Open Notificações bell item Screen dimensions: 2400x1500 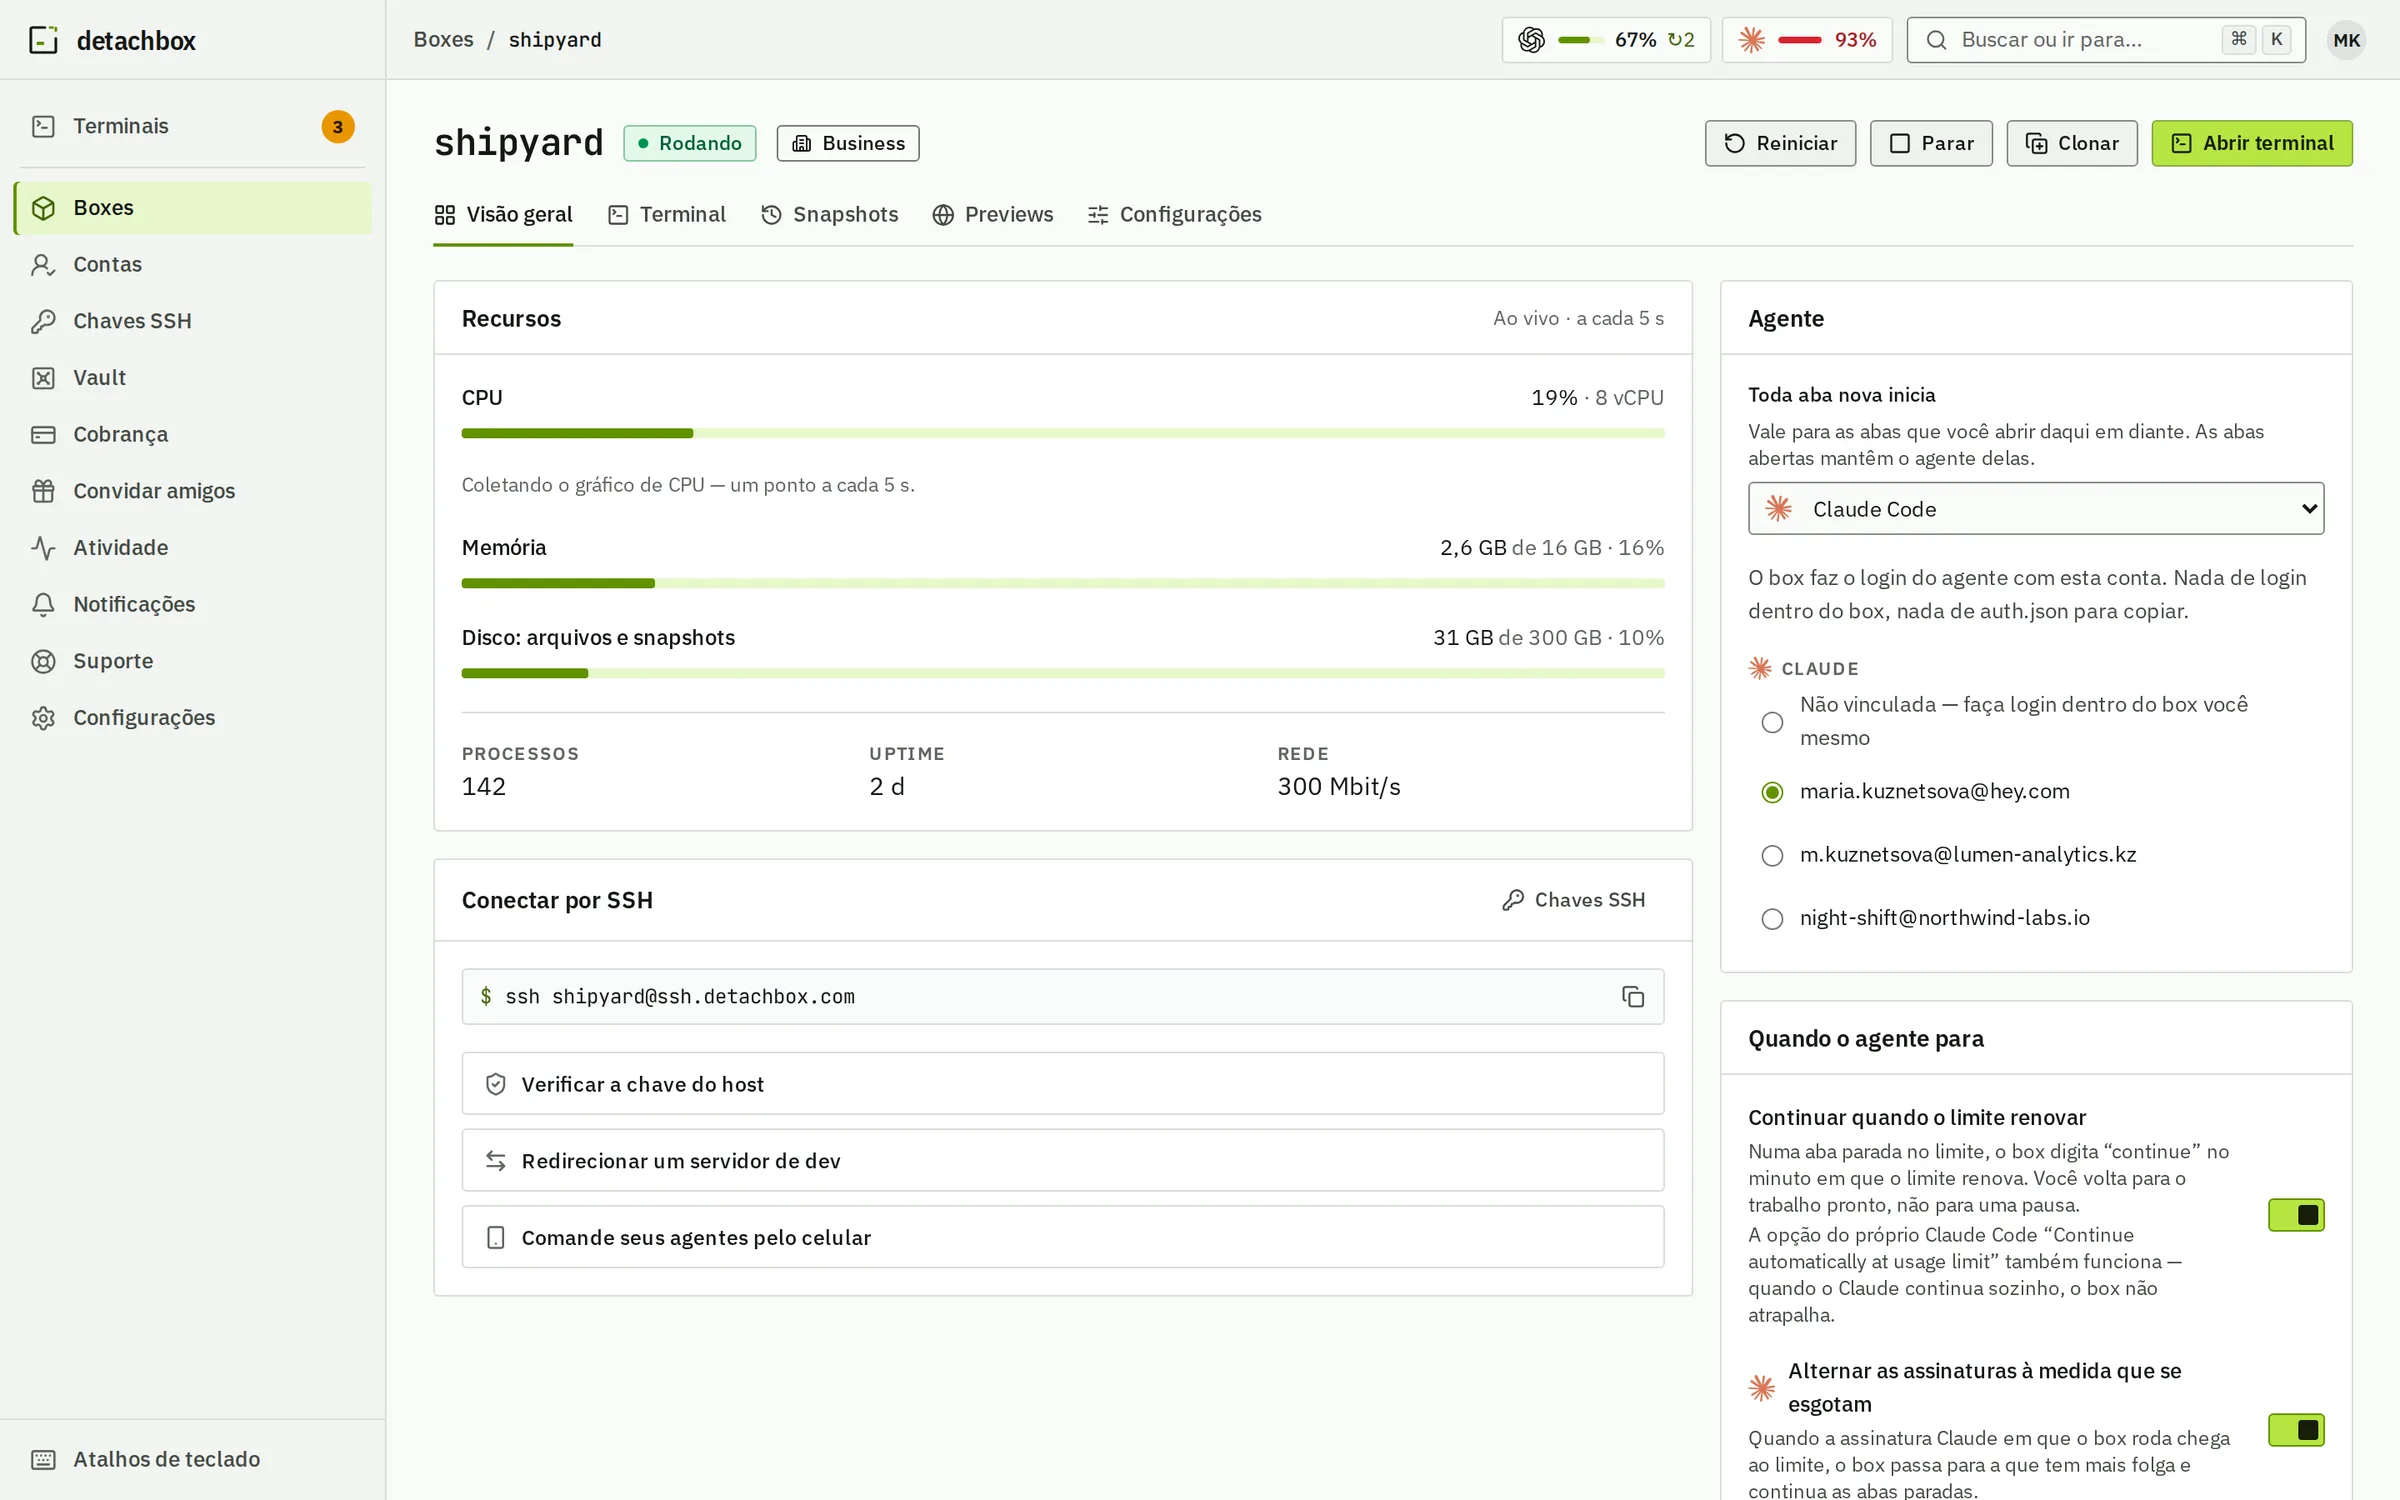pos(193,604)
